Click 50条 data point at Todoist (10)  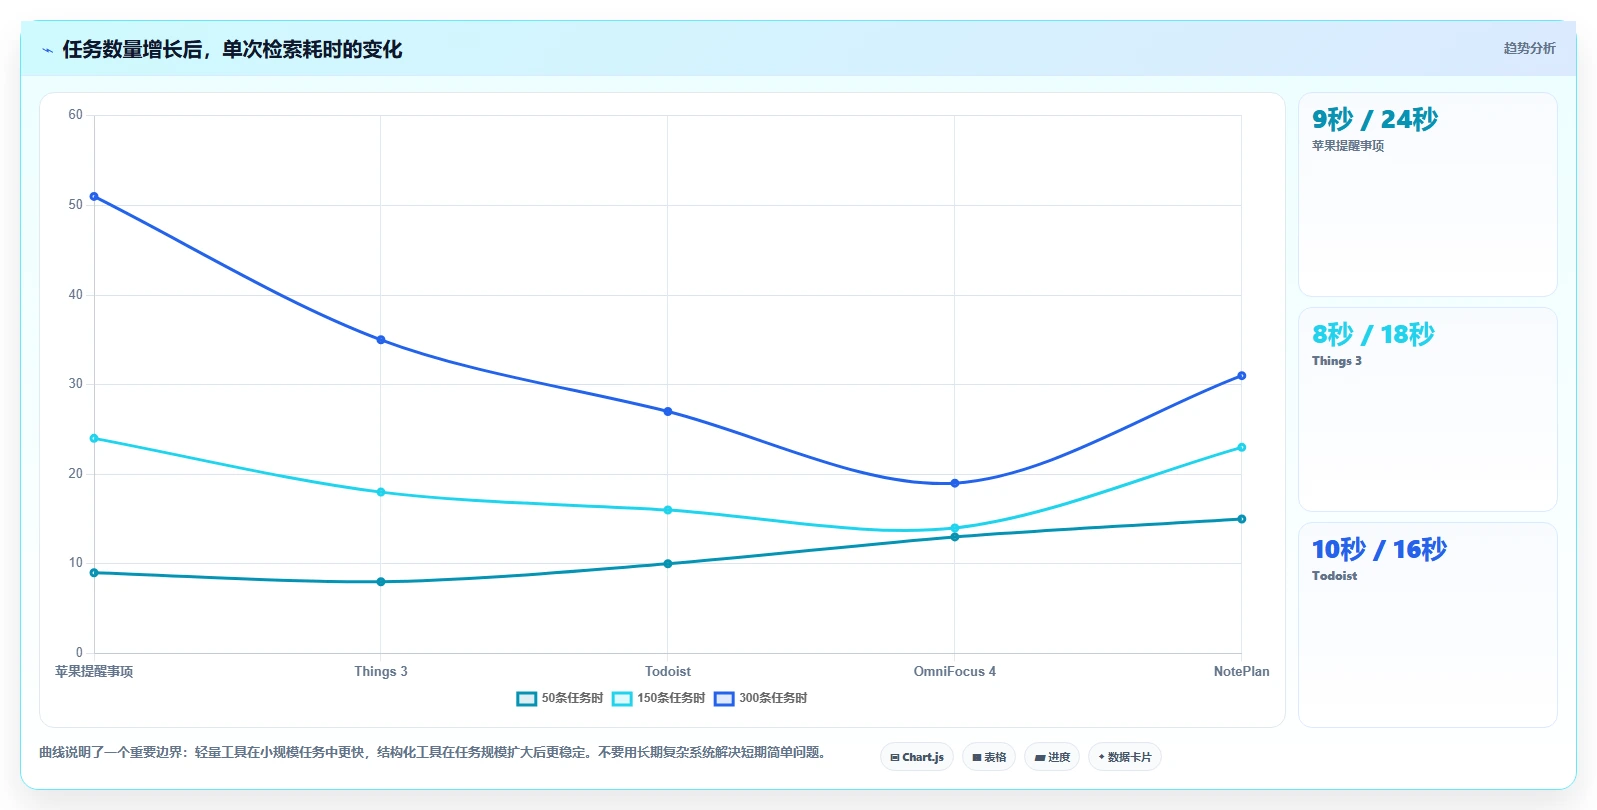(668, 564)
